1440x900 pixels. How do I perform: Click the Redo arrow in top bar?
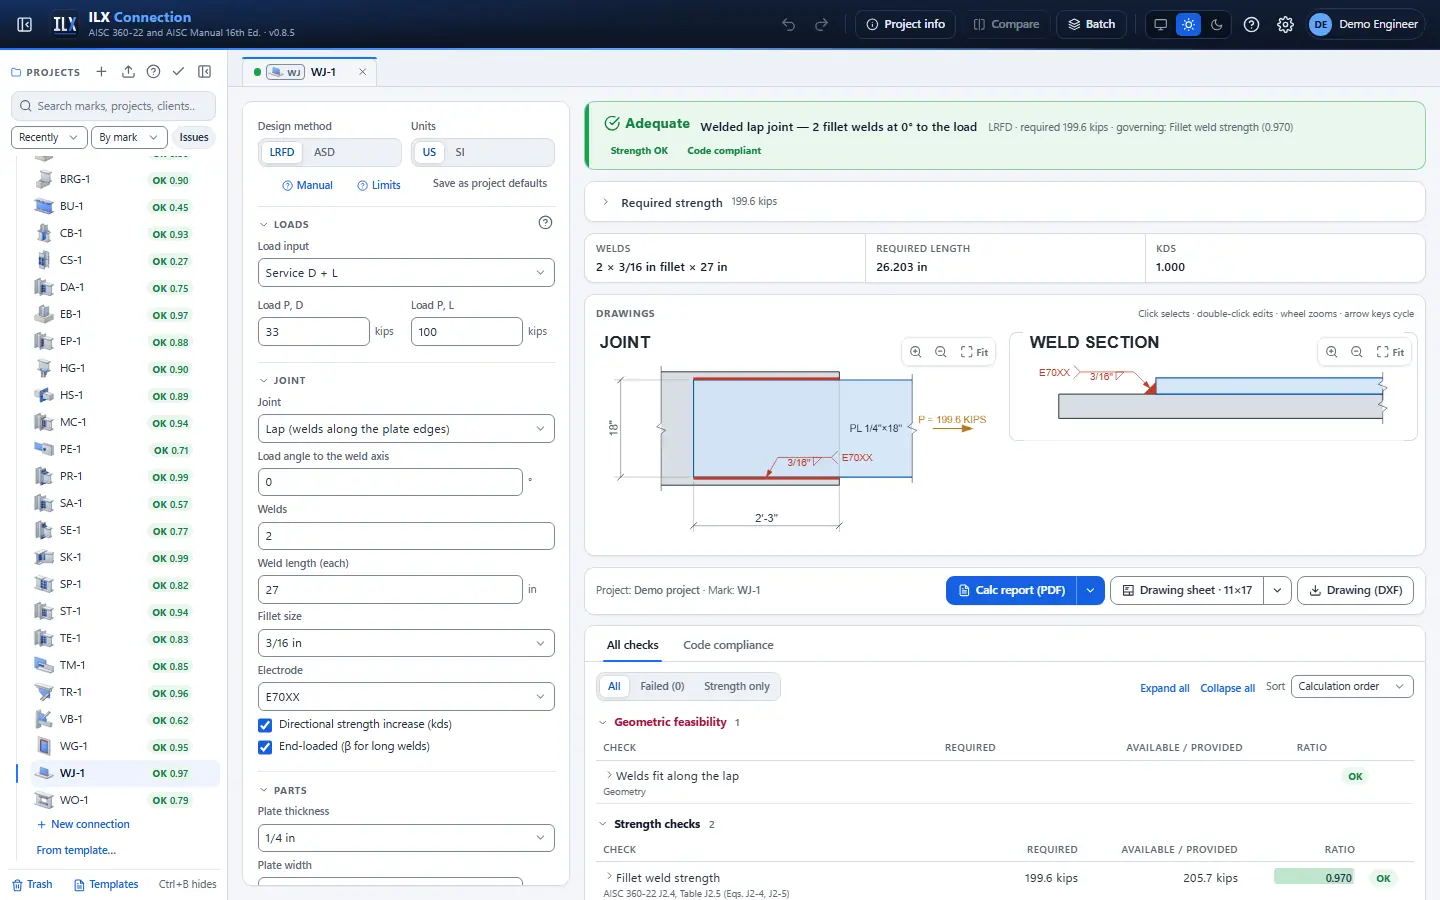coord(822,24)
